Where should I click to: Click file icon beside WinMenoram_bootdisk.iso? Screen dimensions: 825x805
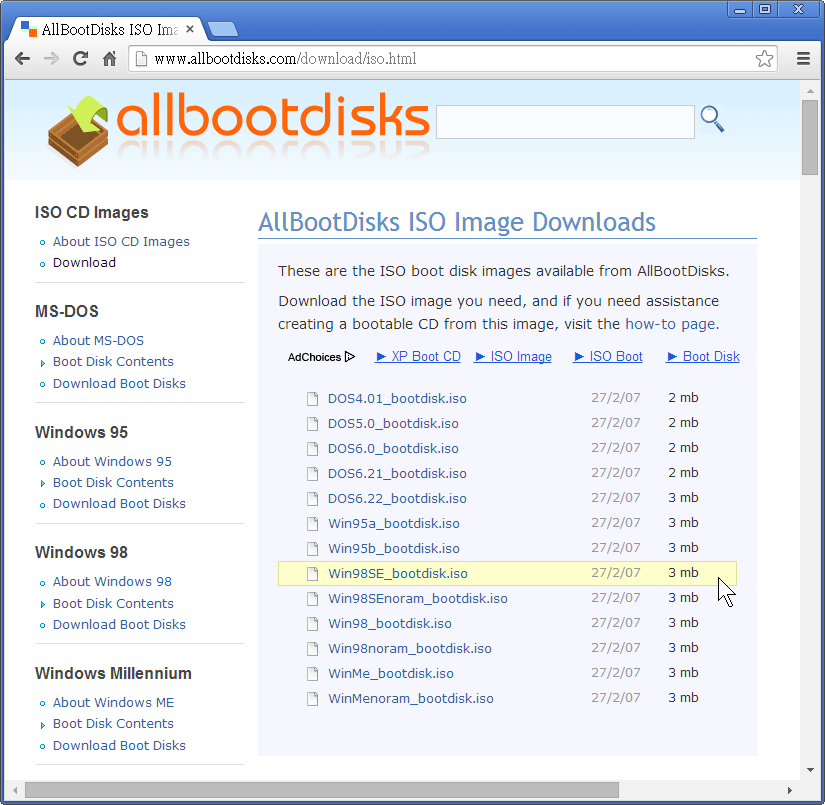[313, 699]
